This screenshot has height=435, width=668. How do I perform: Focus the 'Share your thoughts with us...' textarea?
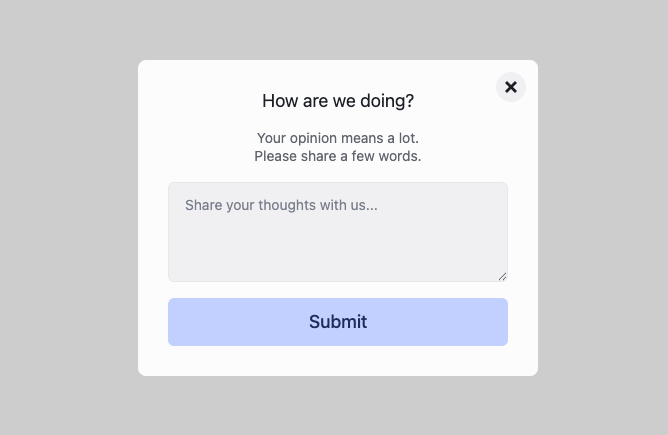pyautogui.click(x=338, y=232)
